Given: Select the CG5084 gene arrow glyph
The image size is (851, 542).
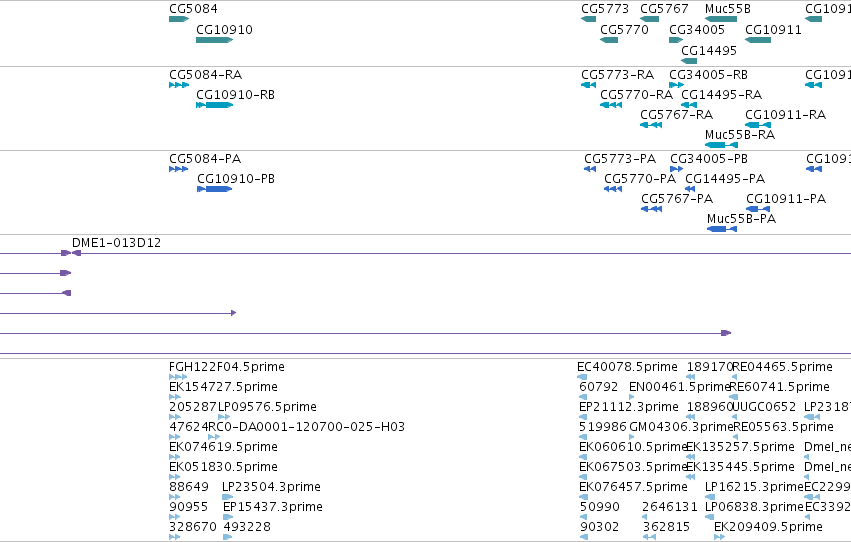Looking at the screenshot, I should 179,19.
